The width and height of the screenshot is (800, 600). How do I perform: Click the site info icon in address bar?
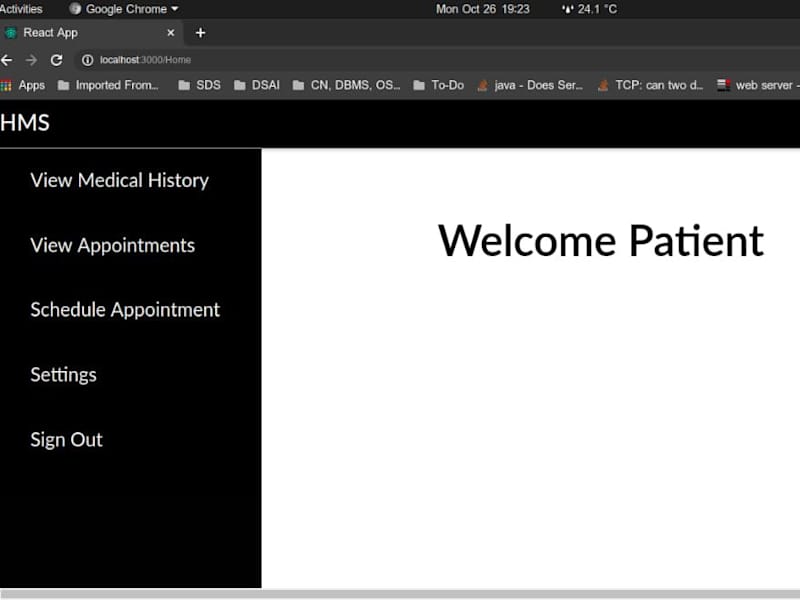pos(87,60)
